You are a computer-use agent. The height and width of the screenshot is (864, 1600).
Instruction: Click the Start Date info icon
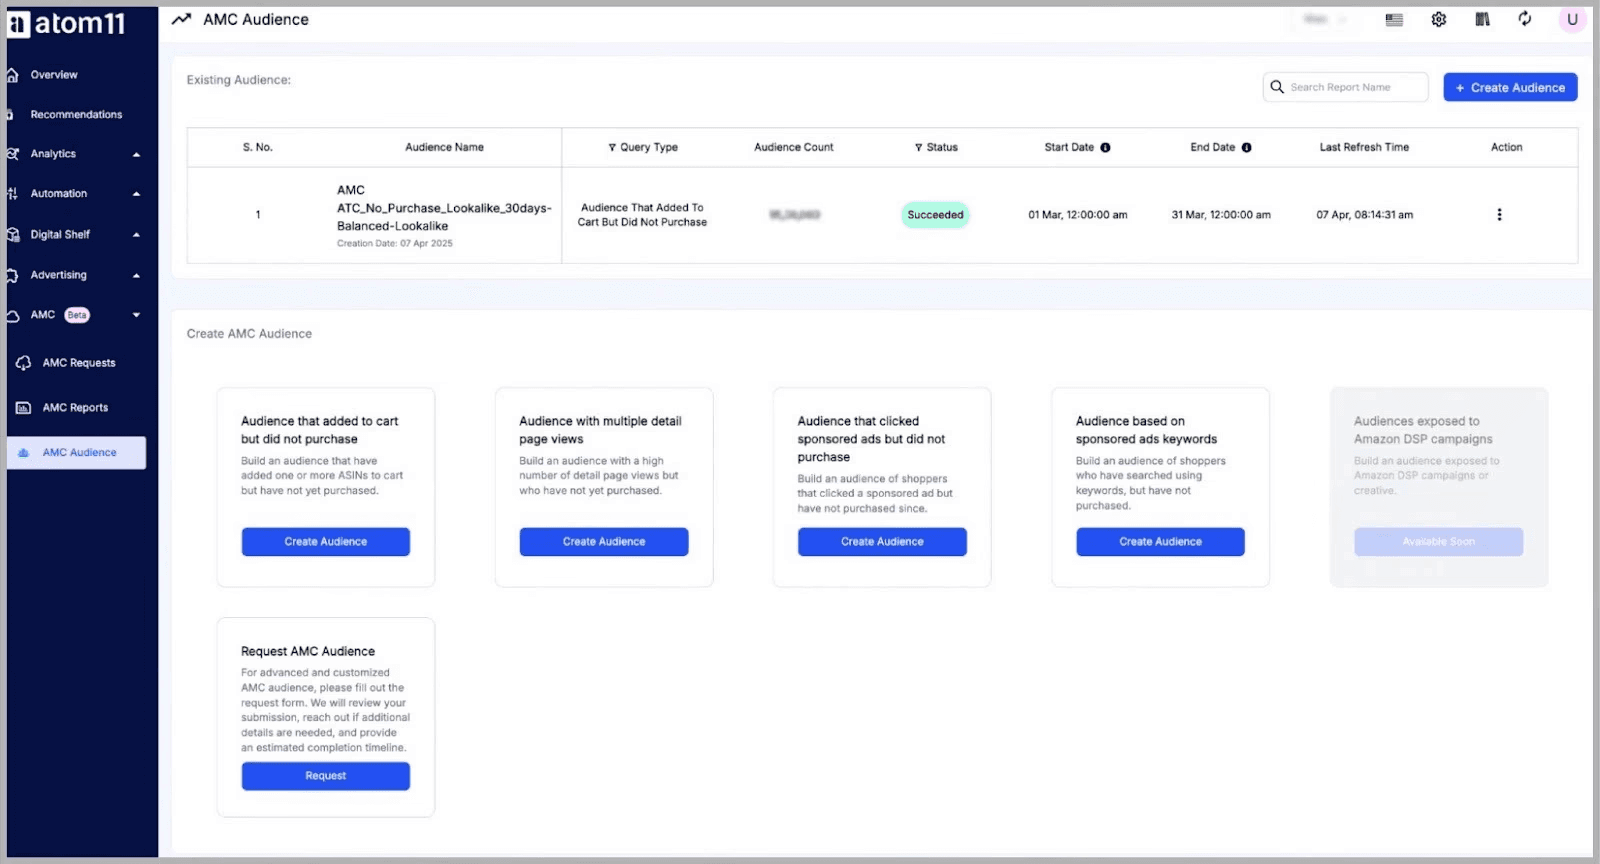click(1105, 147)
